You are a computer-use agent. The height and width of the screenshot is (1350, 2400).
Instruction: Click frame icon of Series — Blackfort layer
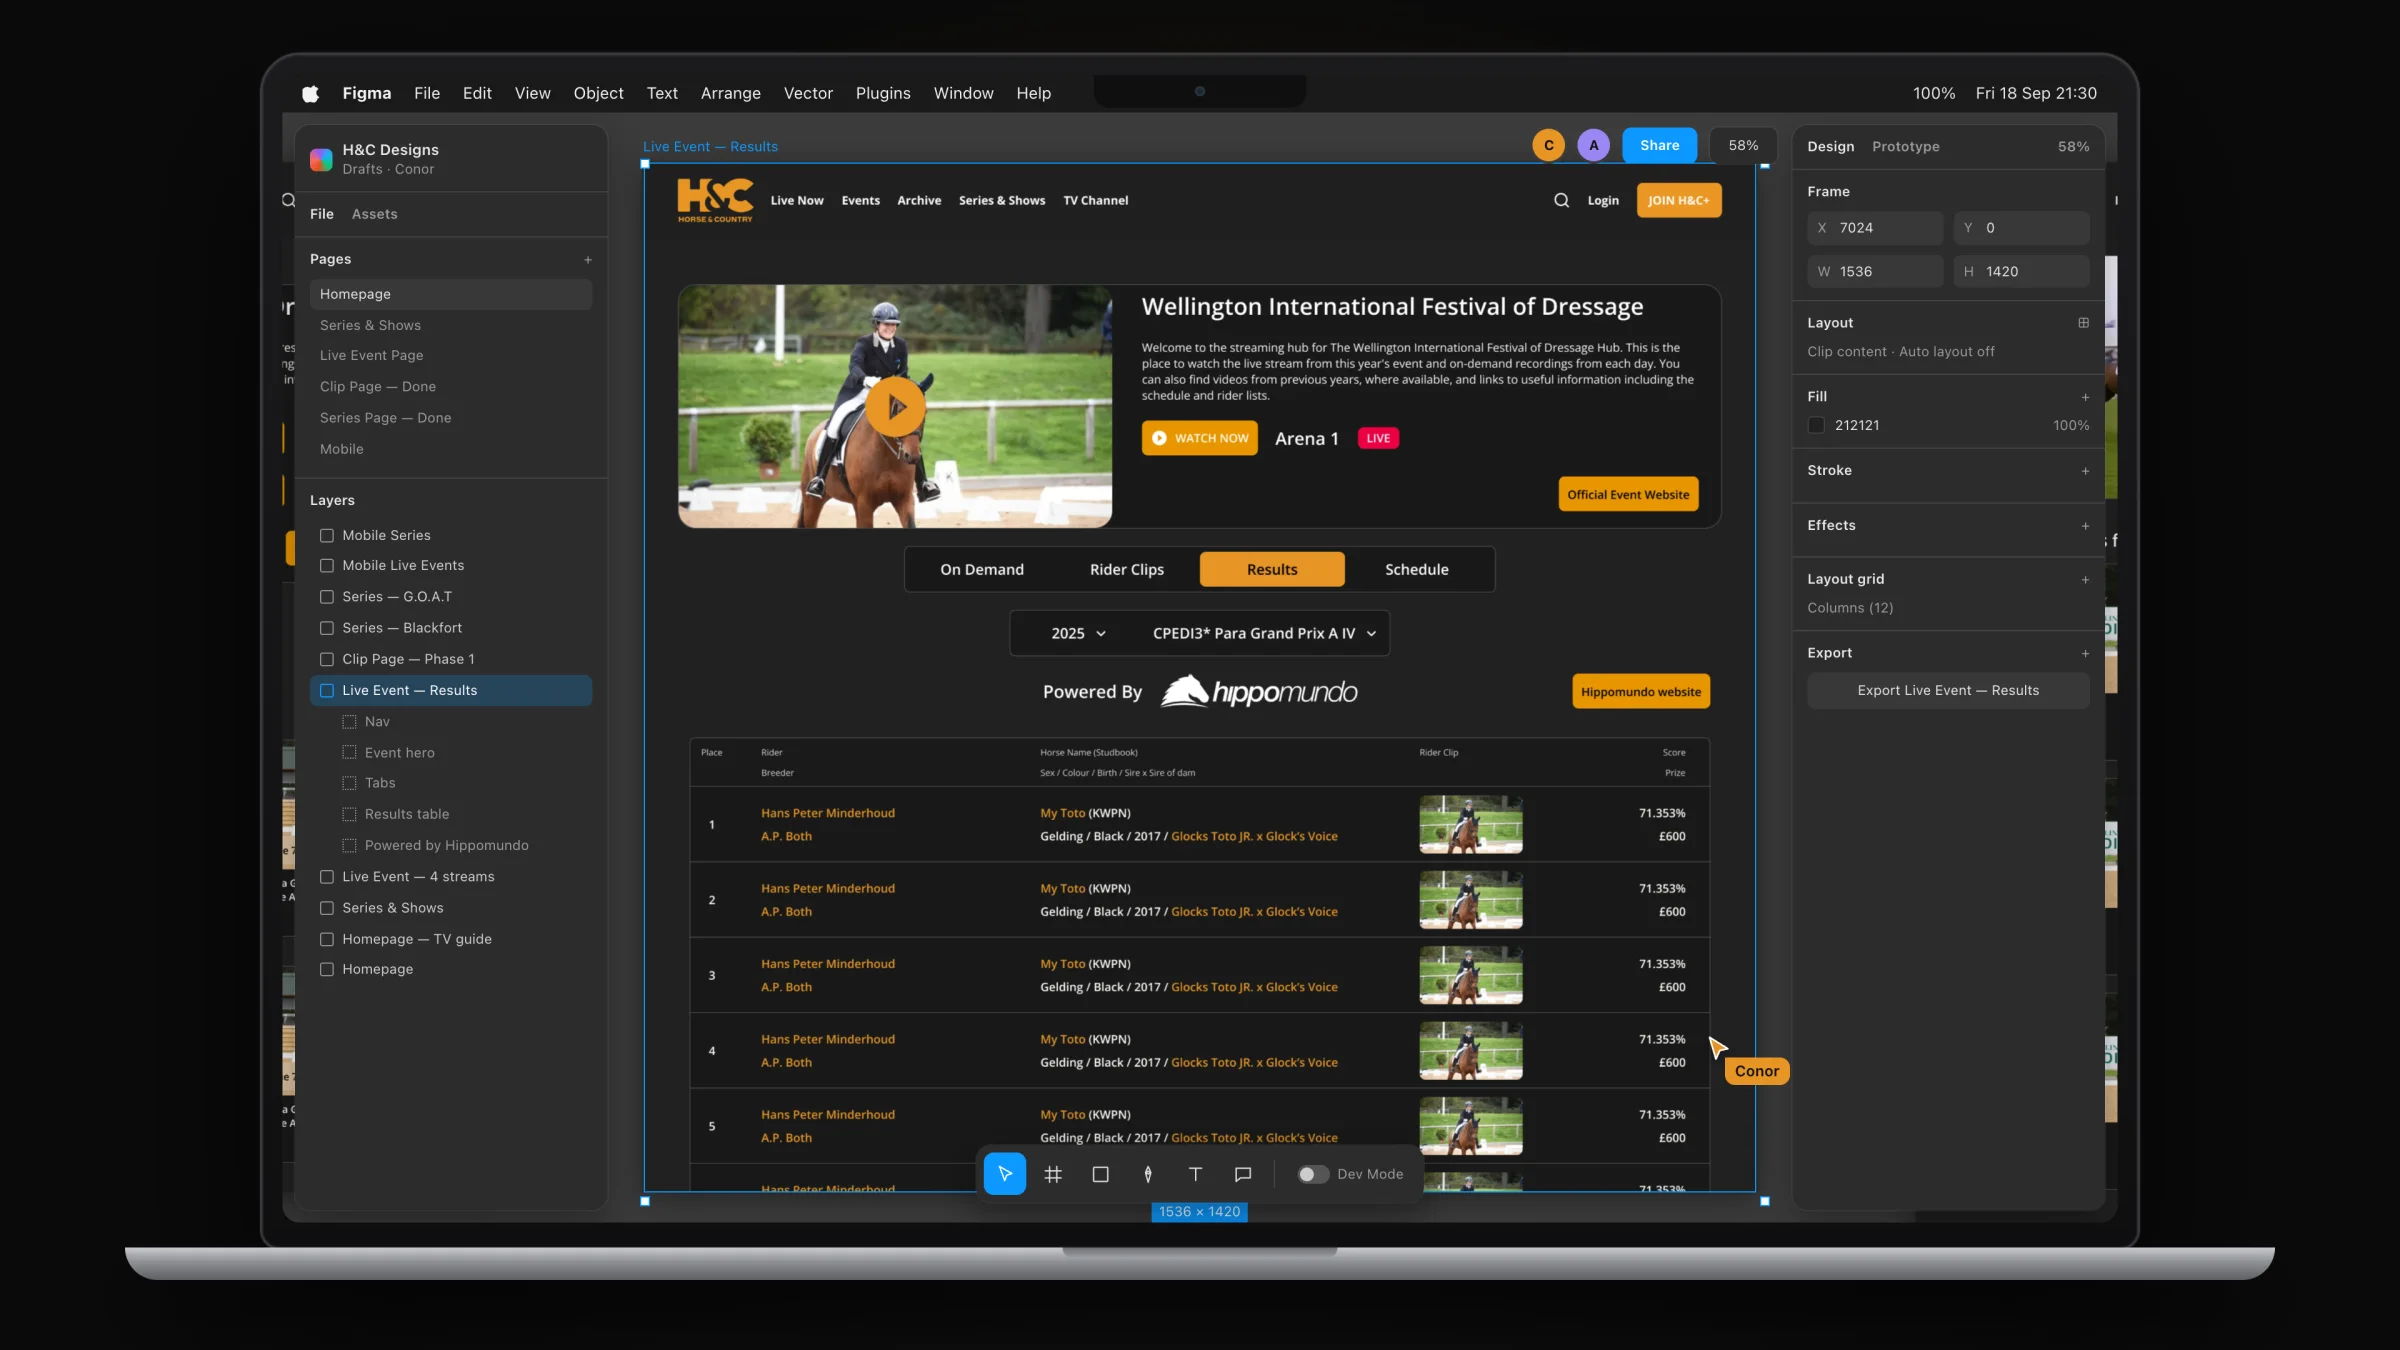[326, 628]
